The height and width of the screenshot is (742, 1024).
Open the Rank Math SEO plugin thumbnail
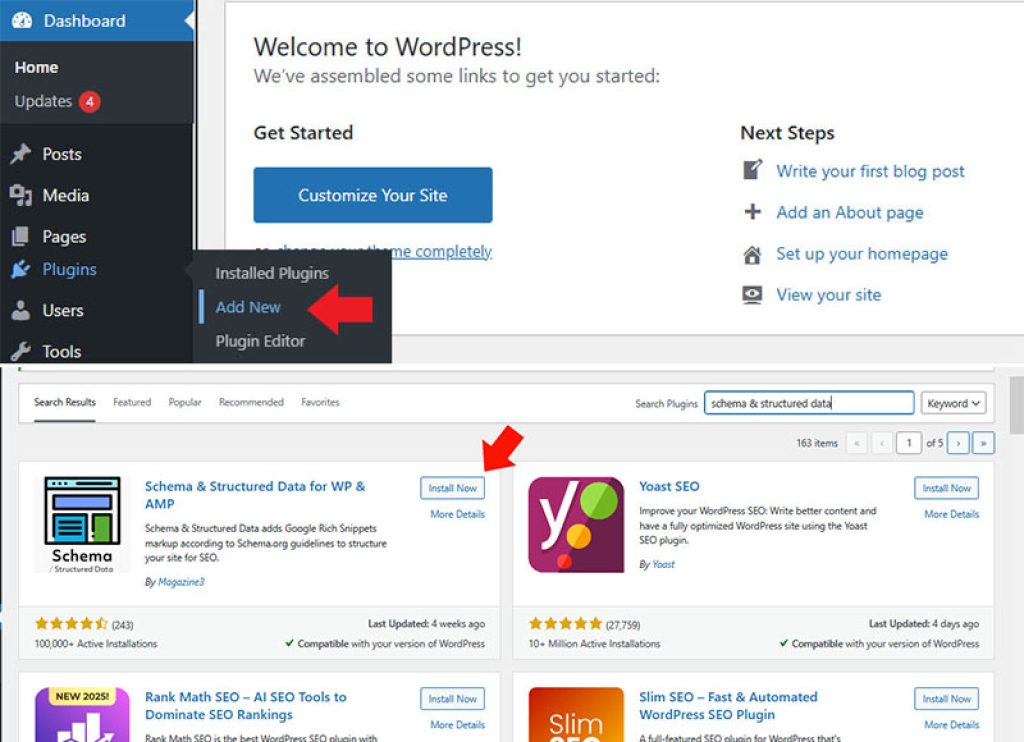82,714
